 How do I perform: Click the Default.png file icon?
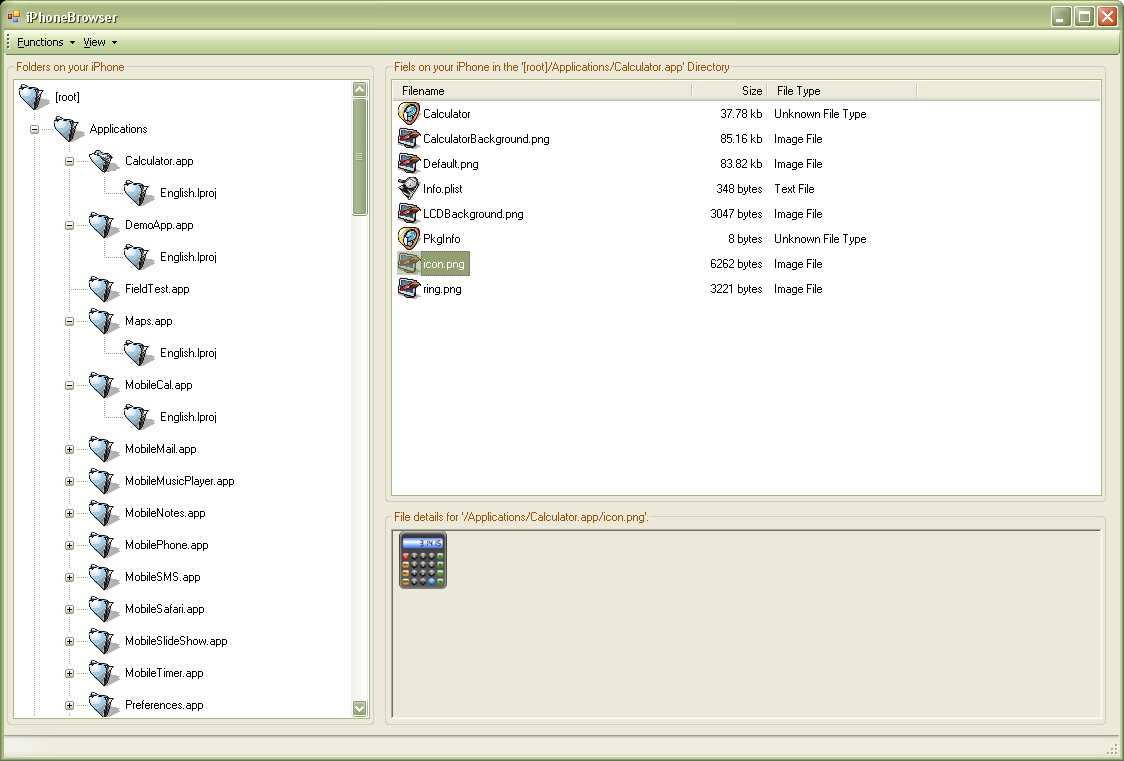pyautogui.click(x=409, y=164)
